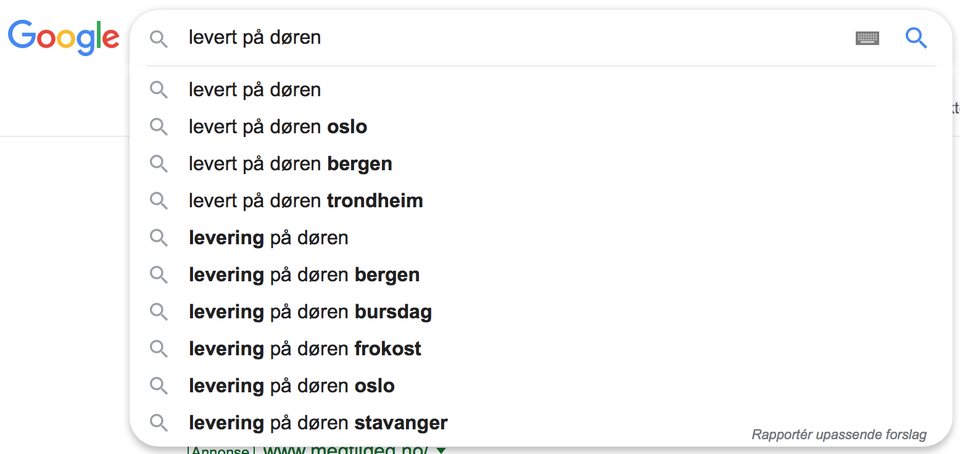This screenshot has width=960, height=454.
Task: Click the blue search magnifier button
Action: click(x=916, y=38)
